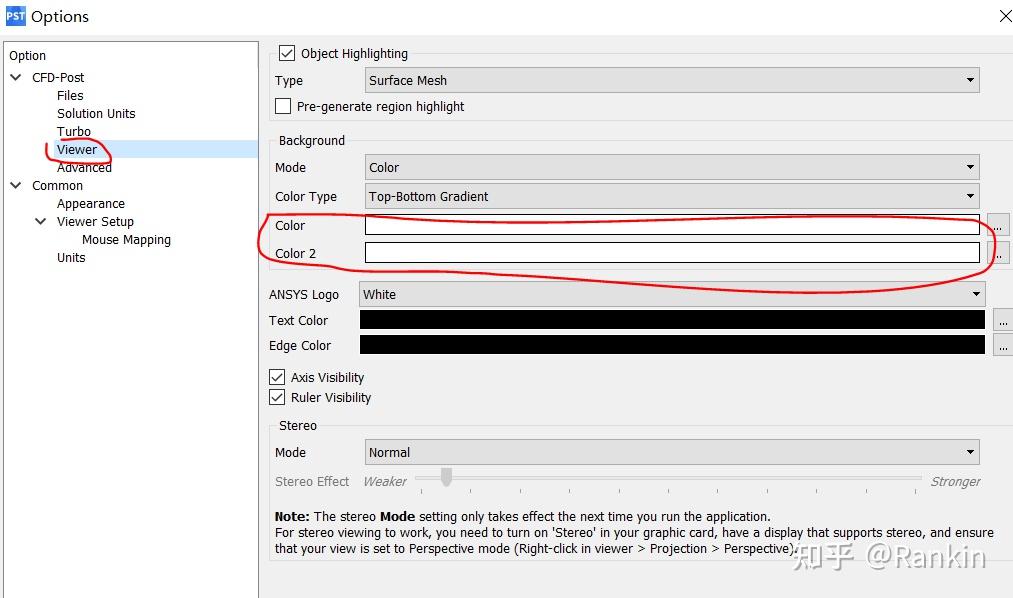Disable Ruler Visibility

click(x=276, y=397)
